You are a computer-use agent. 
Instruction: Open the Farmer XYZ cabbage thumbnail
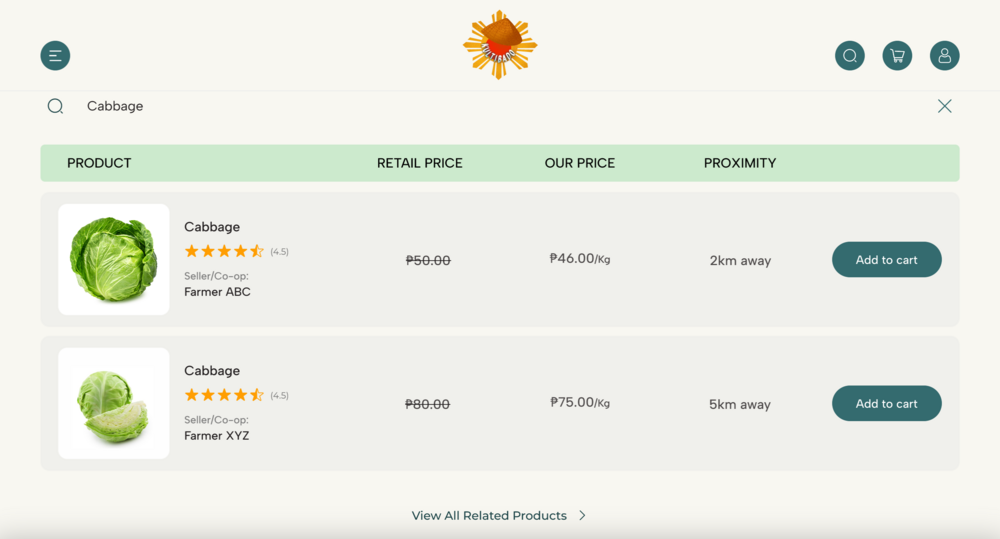pos(114,404)
